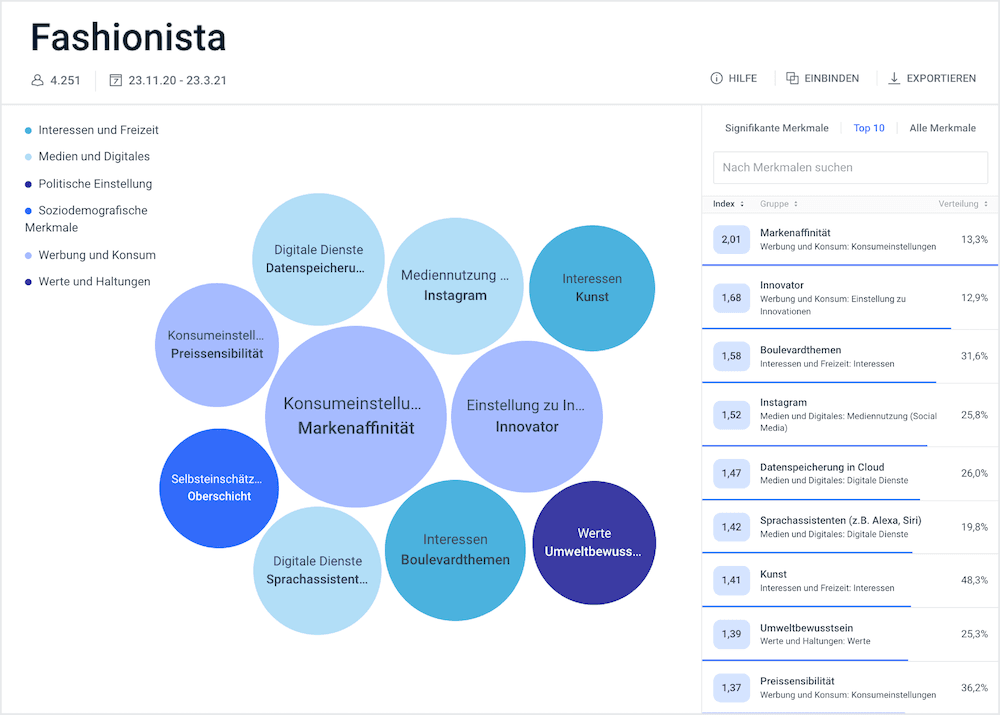The width and height of the screenshot is (1000, 715).
Task: Click the person count icon
Action: point(38,80)
